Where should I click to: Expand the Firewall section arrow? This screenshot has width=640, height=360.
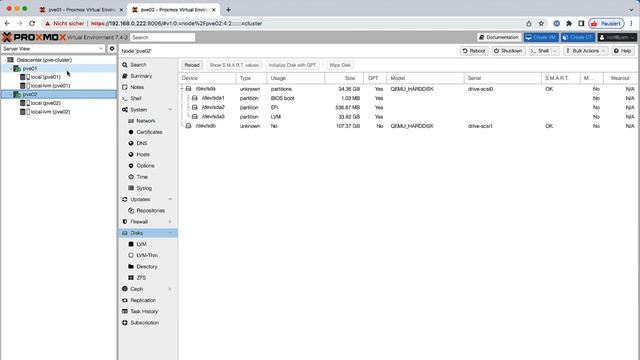coord(170,222)
